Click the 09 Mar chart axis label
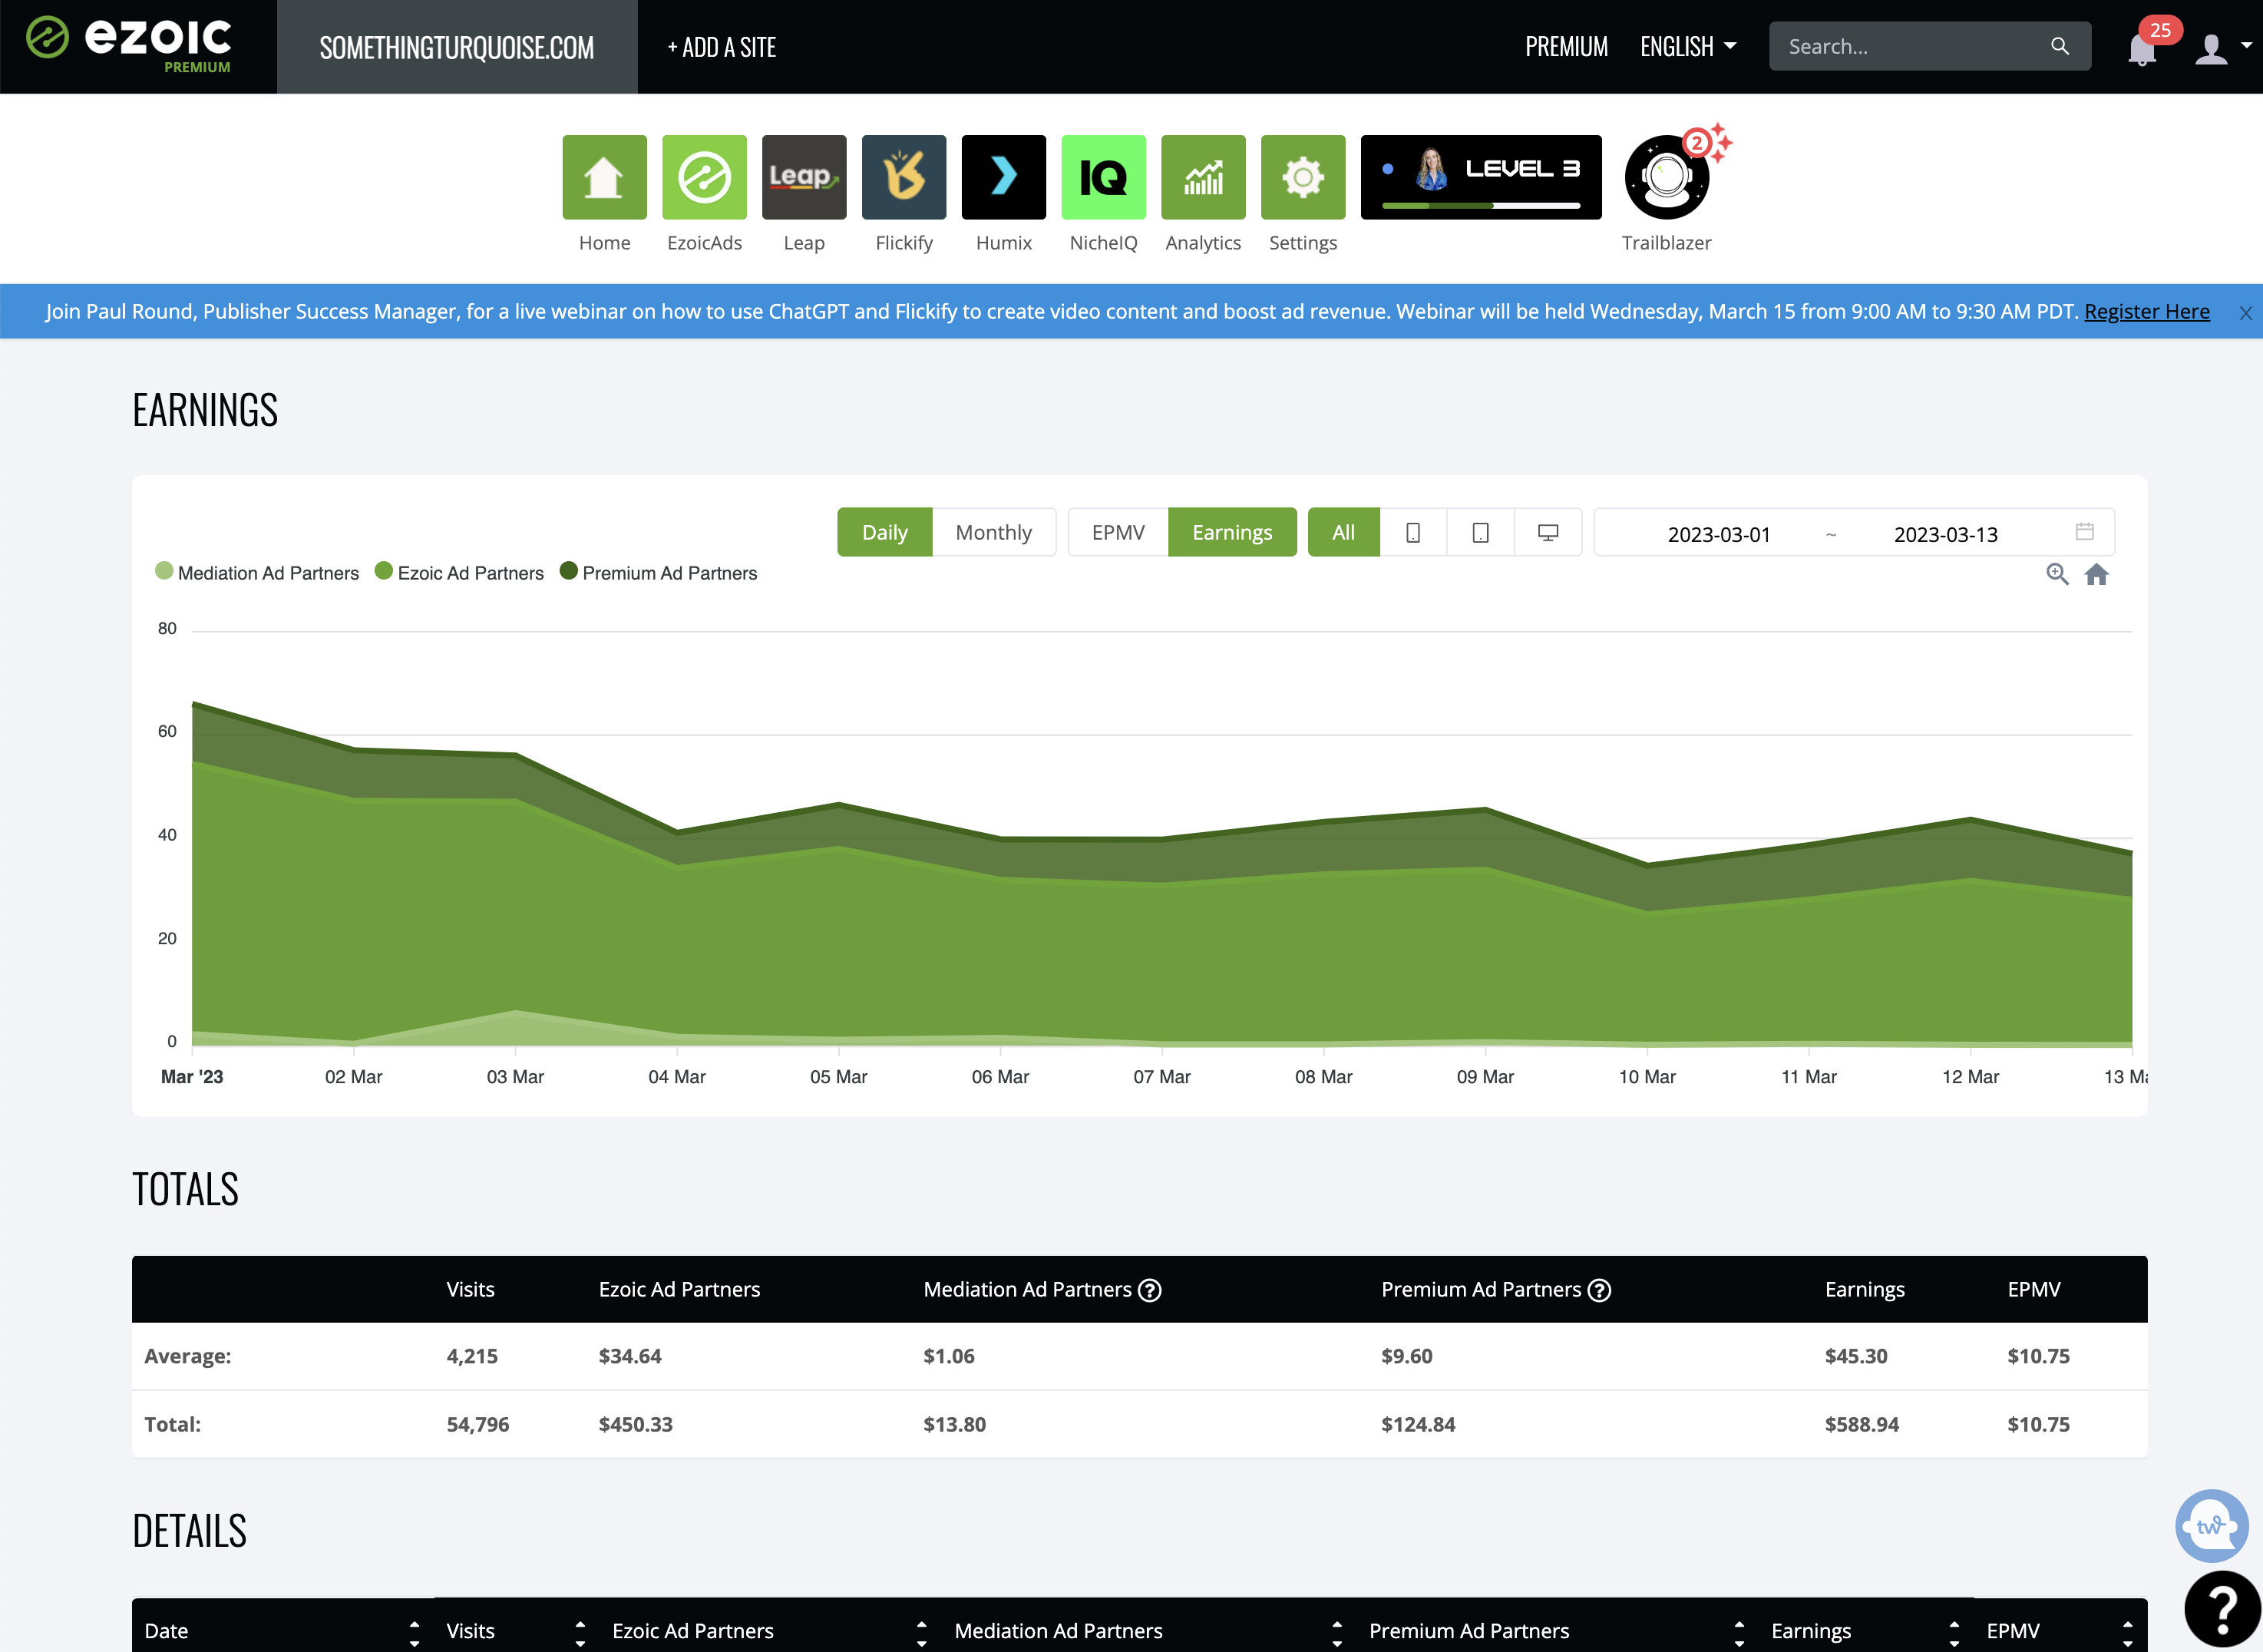This screenshot has width=2263, height=1652. point(1485,1077)
